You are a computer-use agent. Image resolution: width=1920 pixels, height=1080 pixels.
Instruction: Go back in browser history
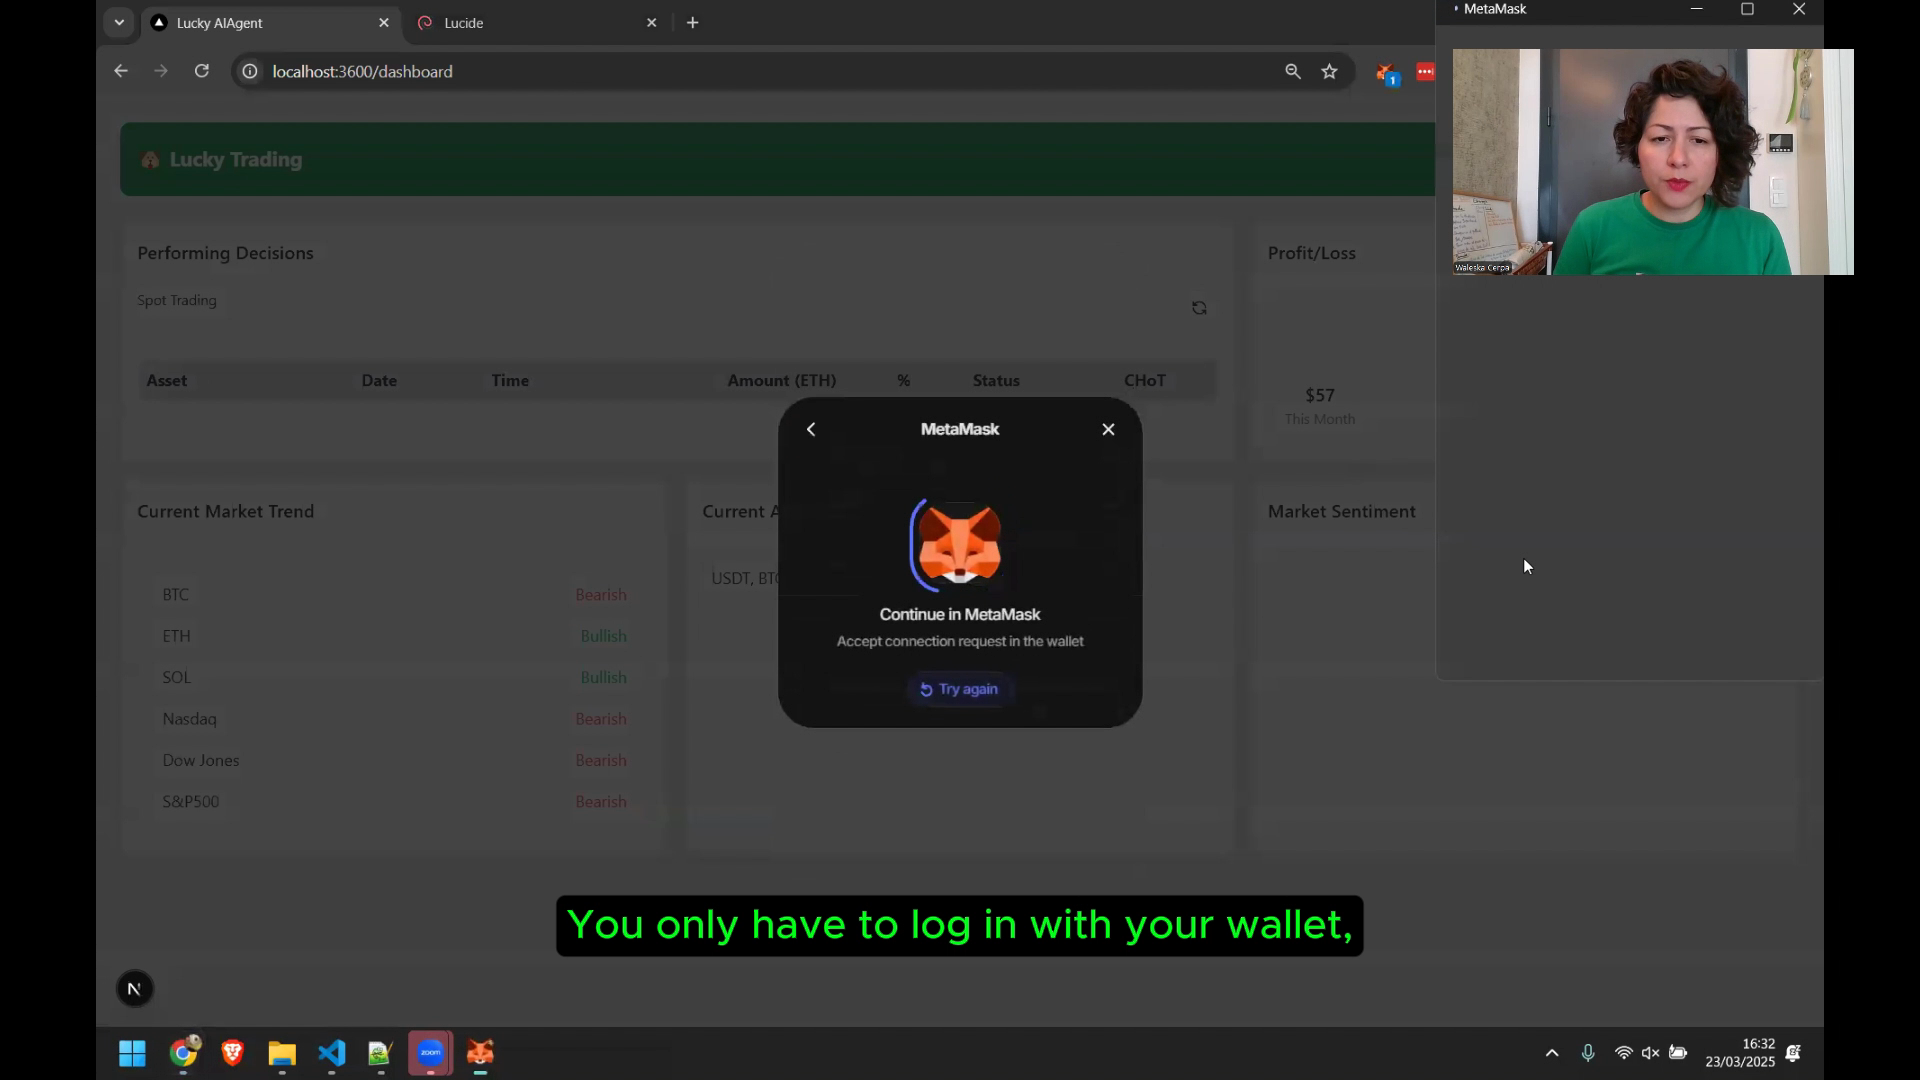pyautogui.click(x=121, y=71)
